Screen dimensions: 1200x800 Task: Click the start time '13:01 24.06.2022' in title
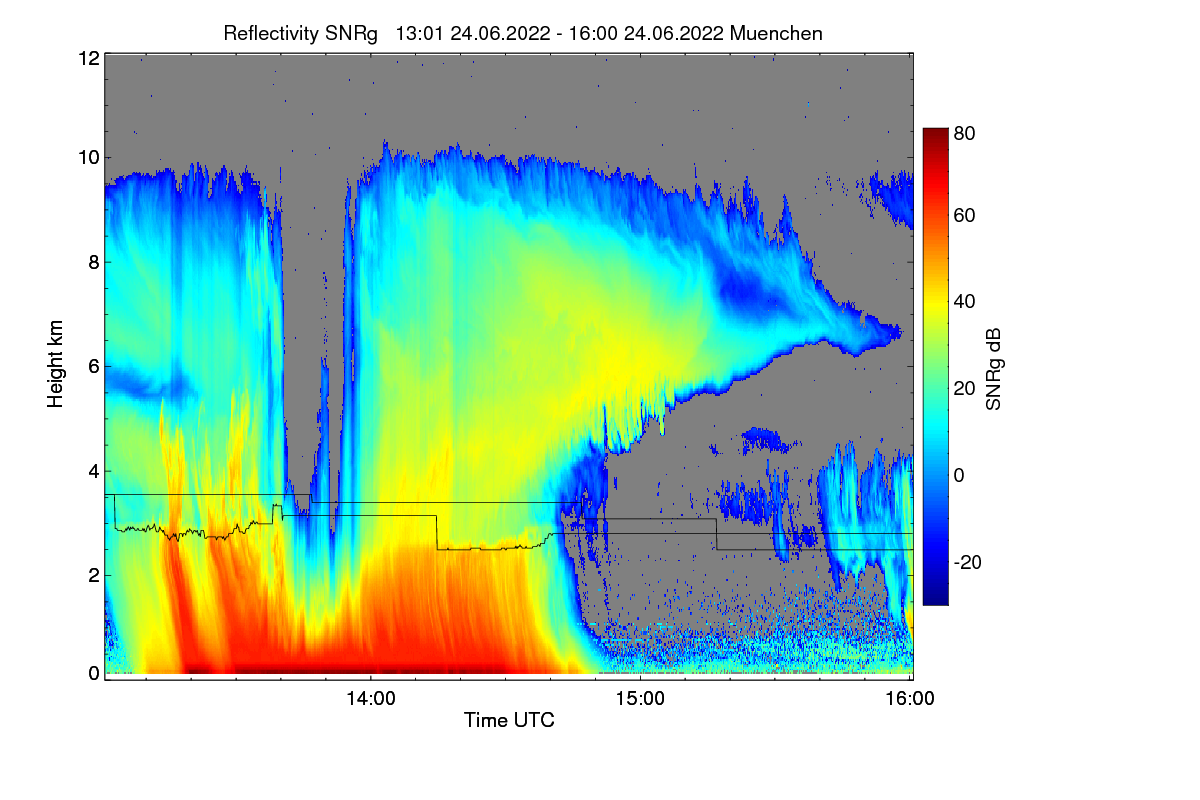pos(473,33)
